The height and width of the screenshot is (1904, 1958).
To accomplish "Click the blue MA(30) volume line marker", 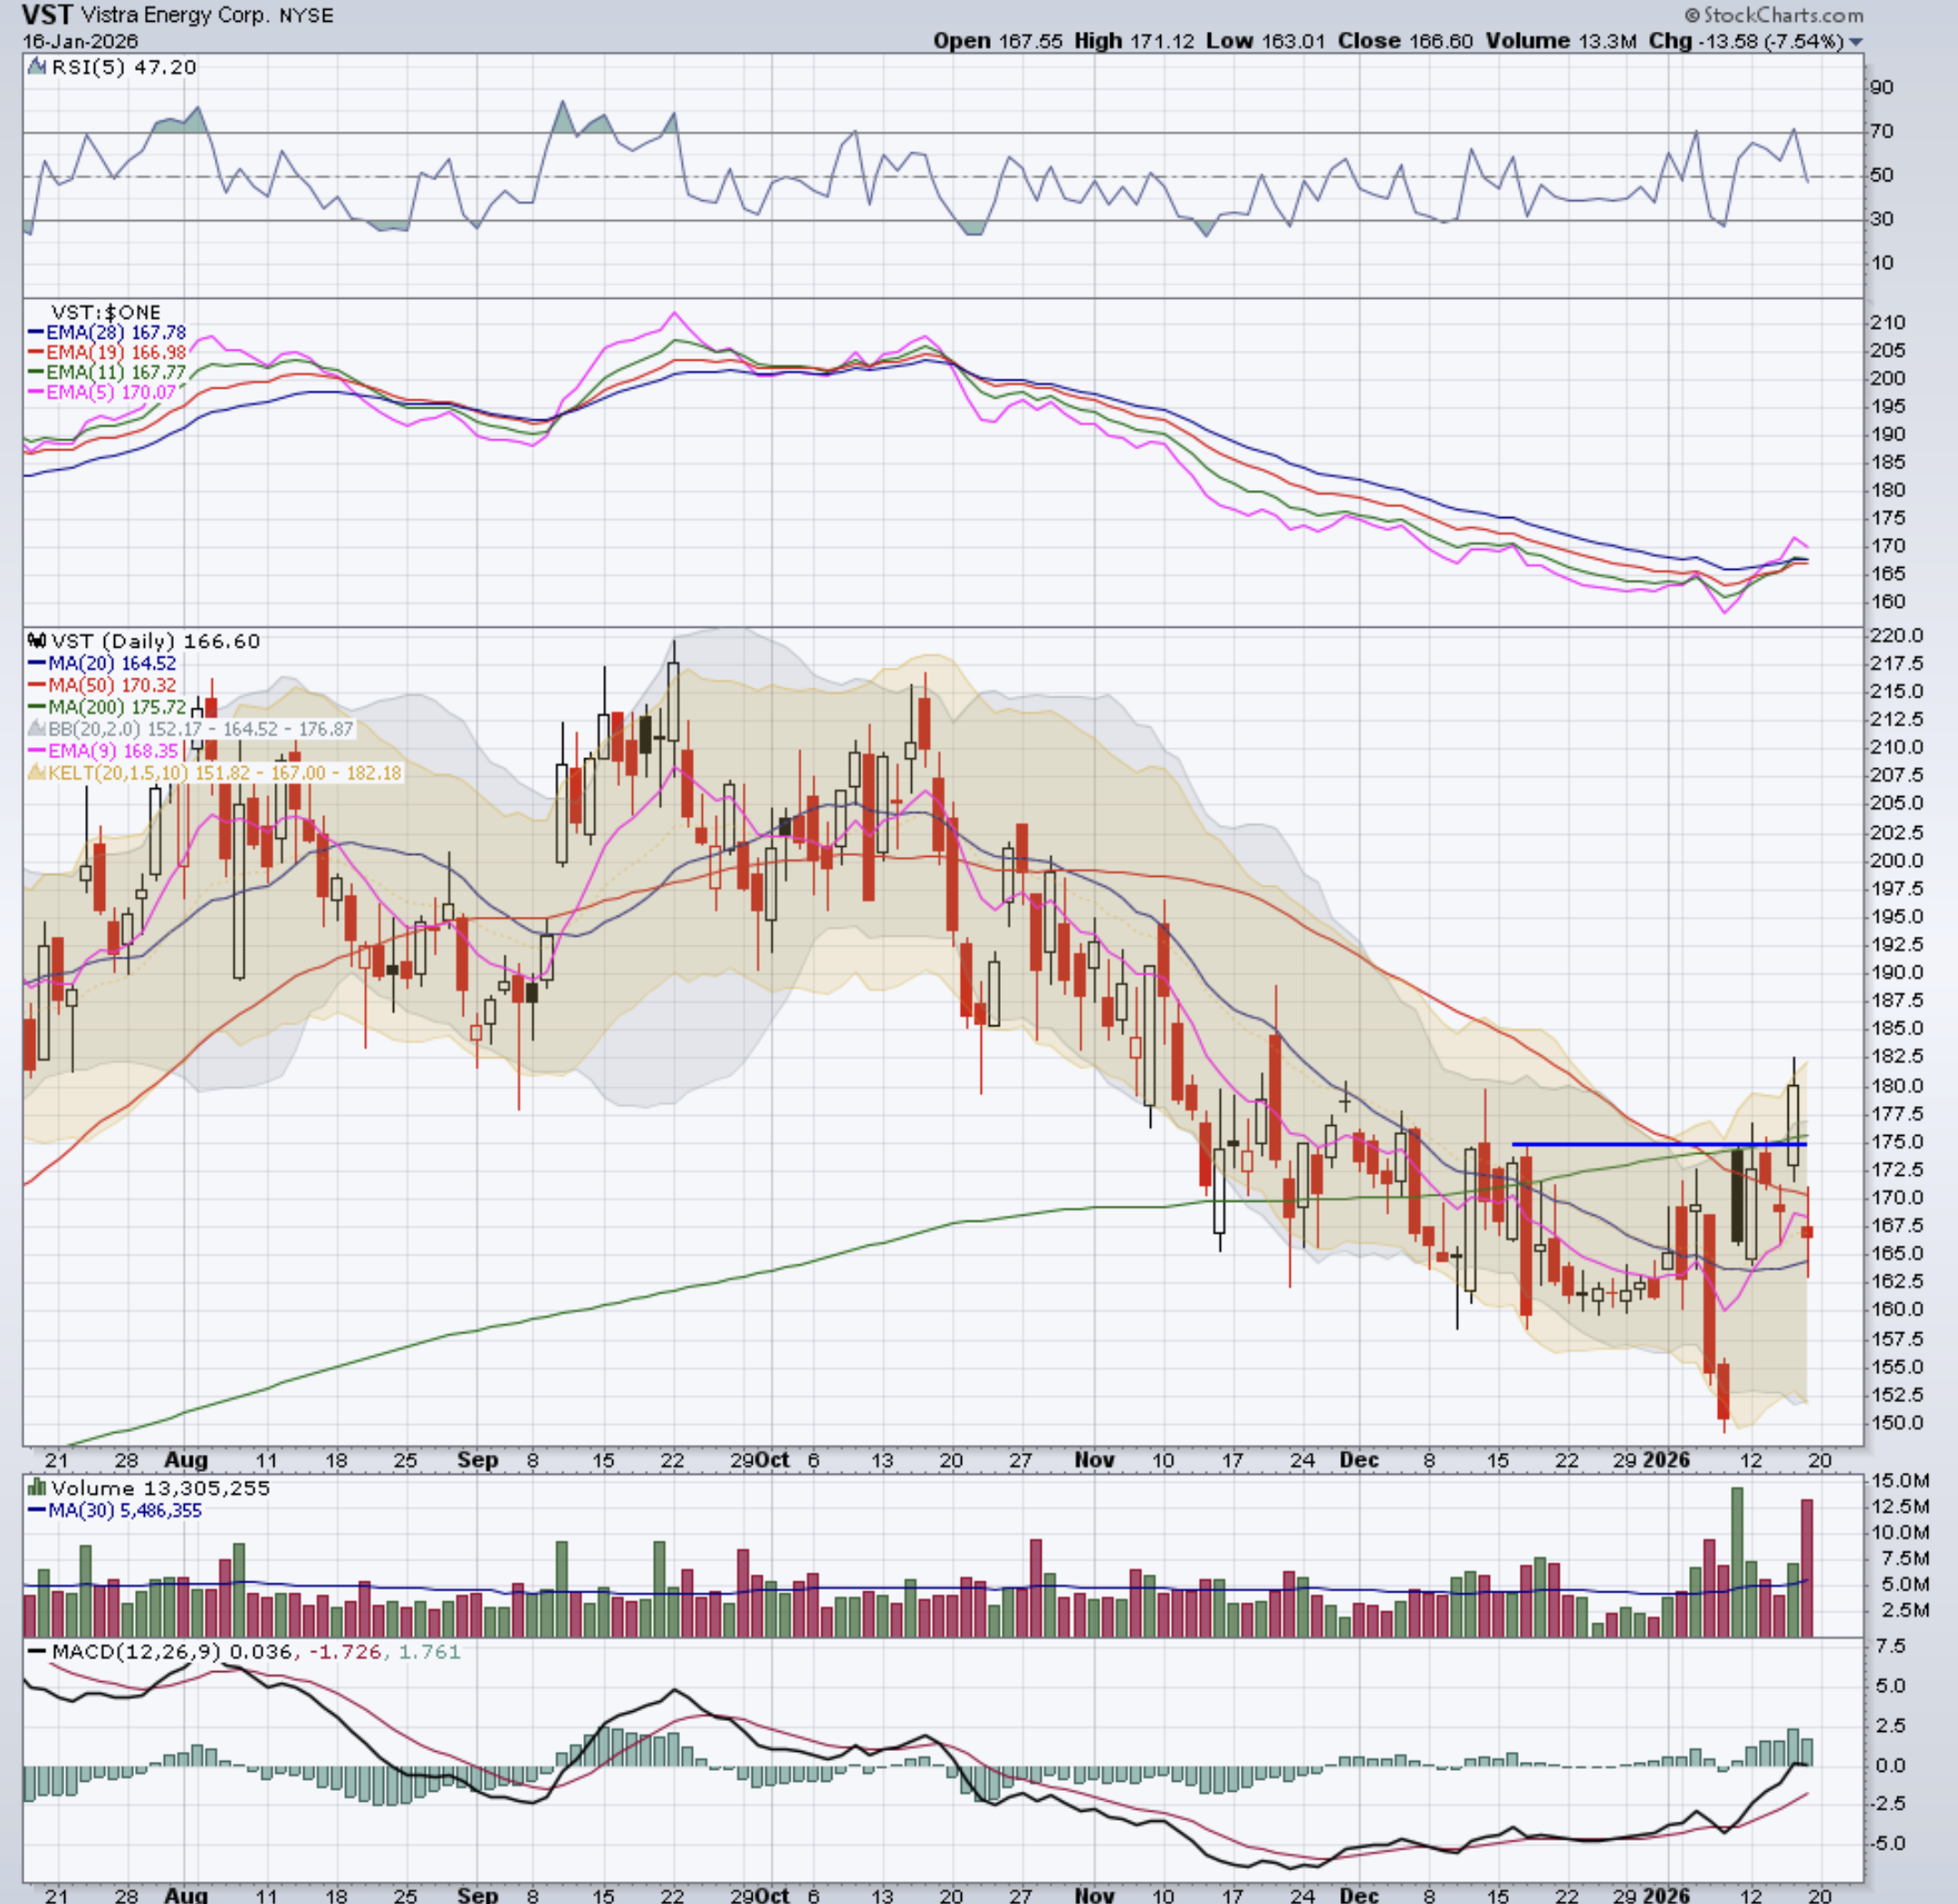I will pyautogui.click(x=37, y=1510).
